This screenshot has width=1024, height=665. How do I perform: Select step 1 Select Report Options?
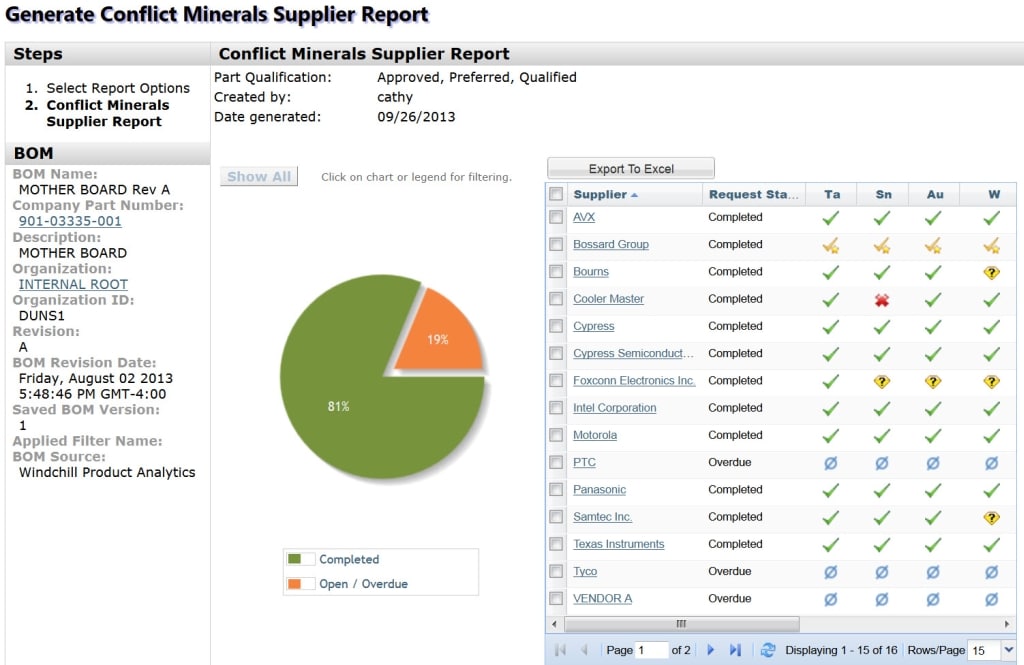click(118, 88)
